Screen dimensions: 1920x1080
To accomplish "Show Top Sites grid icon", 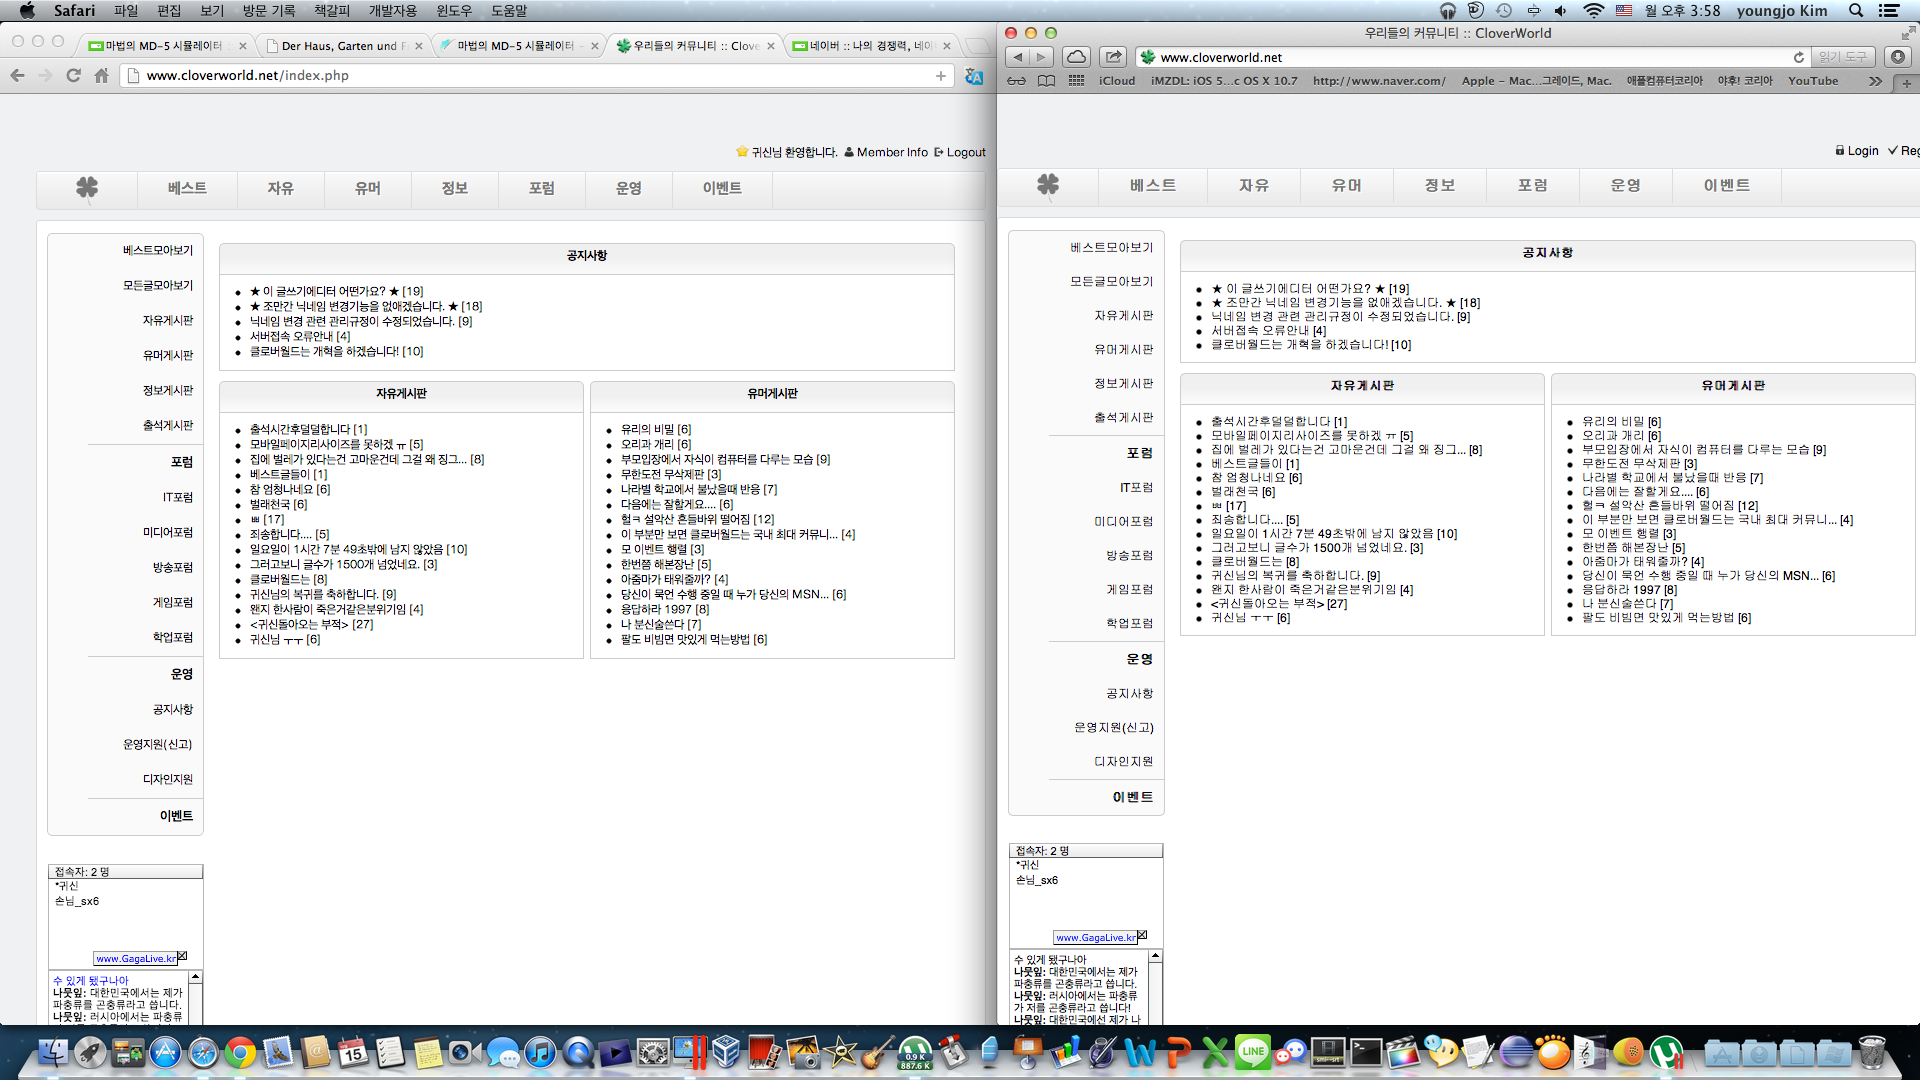I will [1076, 81].
